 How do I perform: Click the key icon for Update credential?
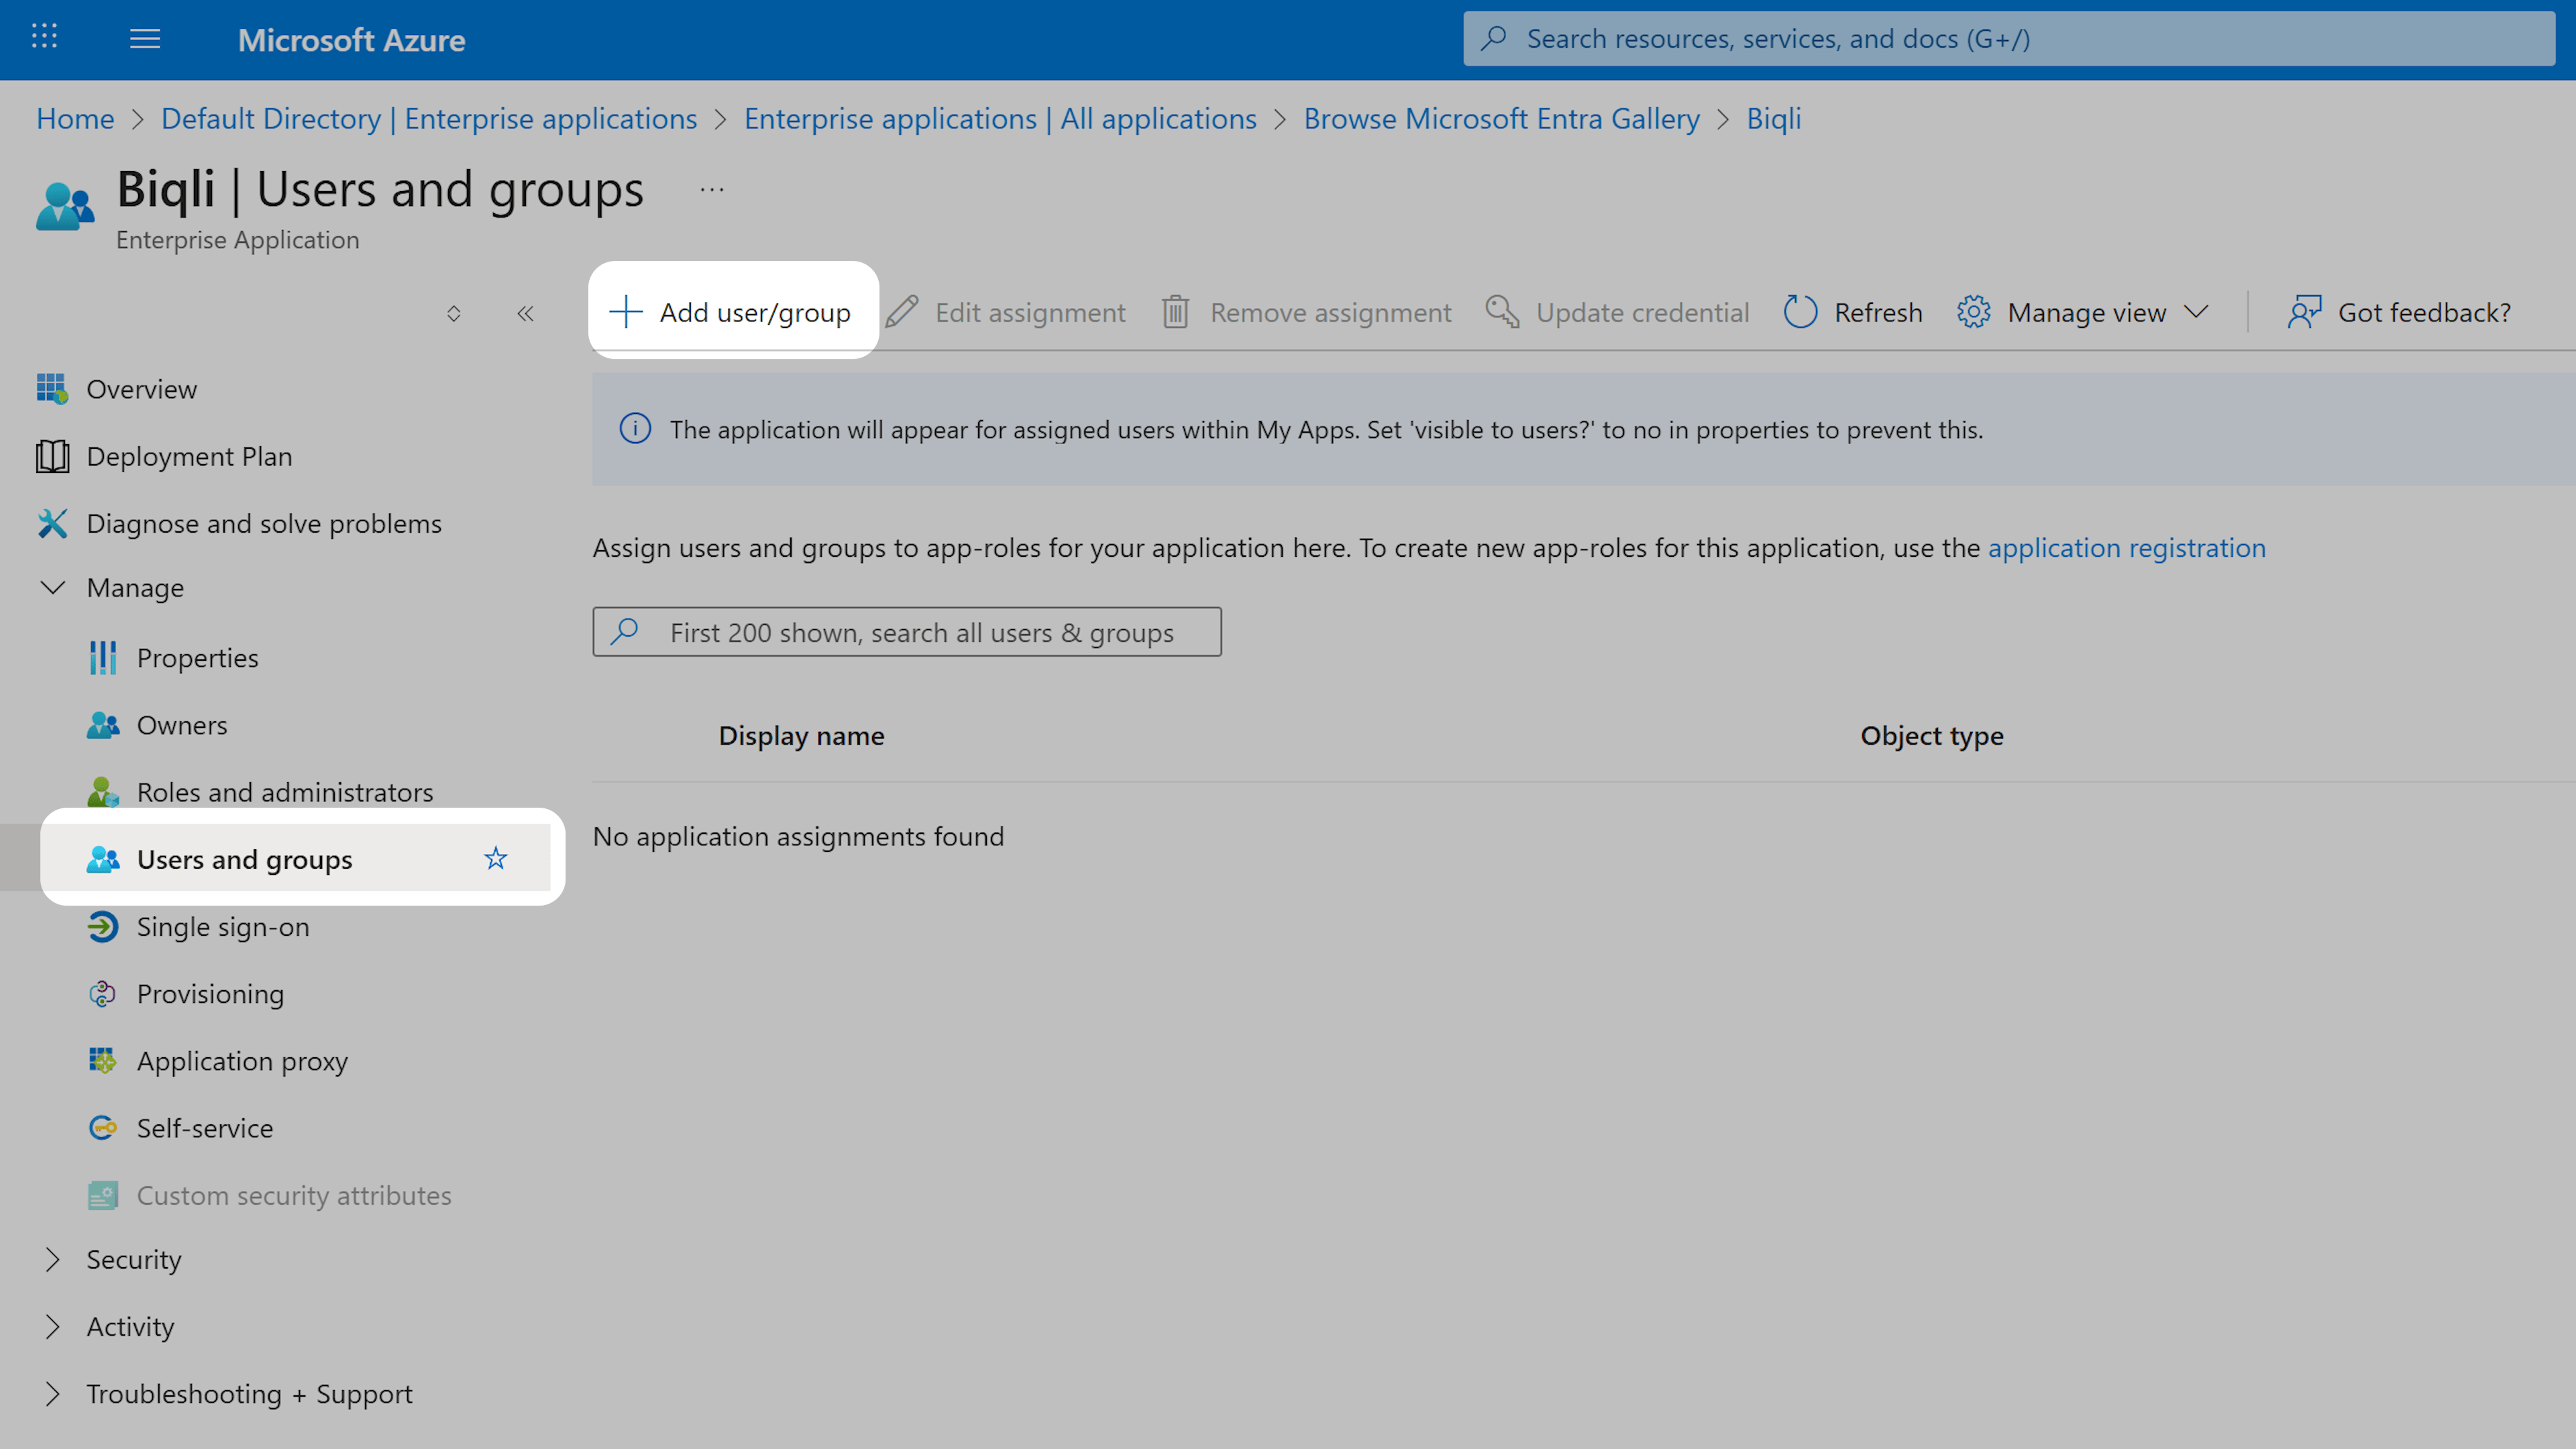tap(1502, 312)
